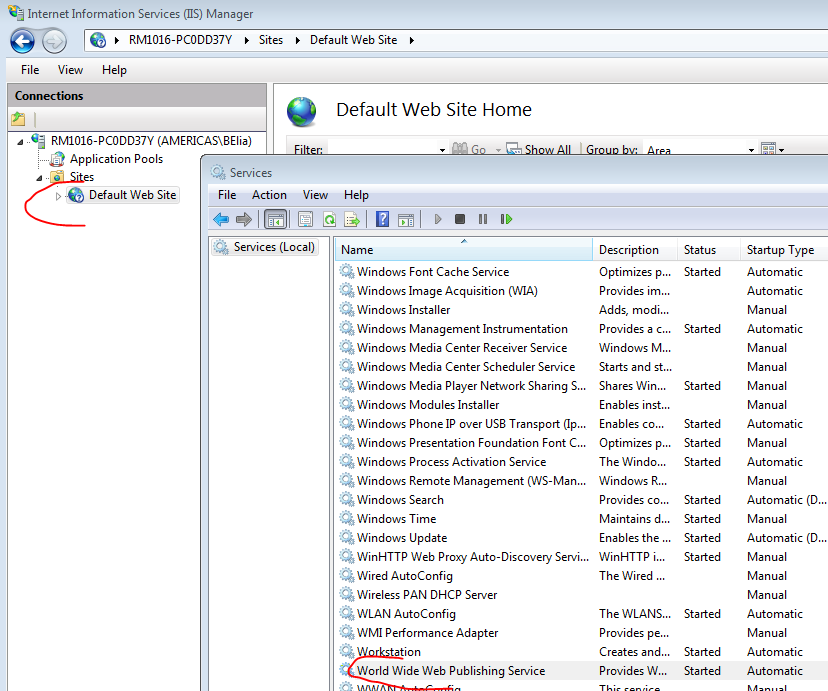Click the gear icon for Windows Update service
Viewport: 828px width, 691px height.
click(x=347, y=537)
